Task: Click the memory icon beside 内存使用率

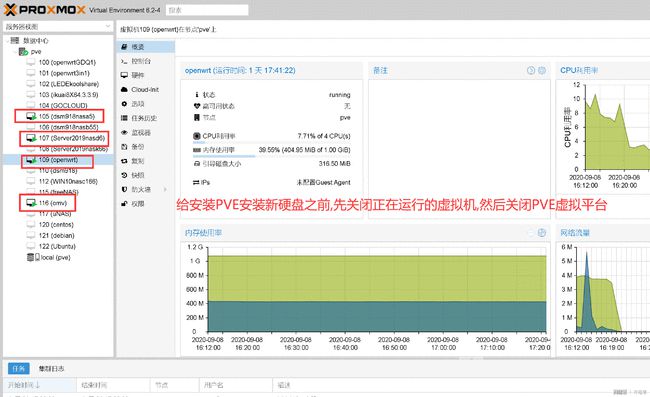Action: tap(197, 150)
